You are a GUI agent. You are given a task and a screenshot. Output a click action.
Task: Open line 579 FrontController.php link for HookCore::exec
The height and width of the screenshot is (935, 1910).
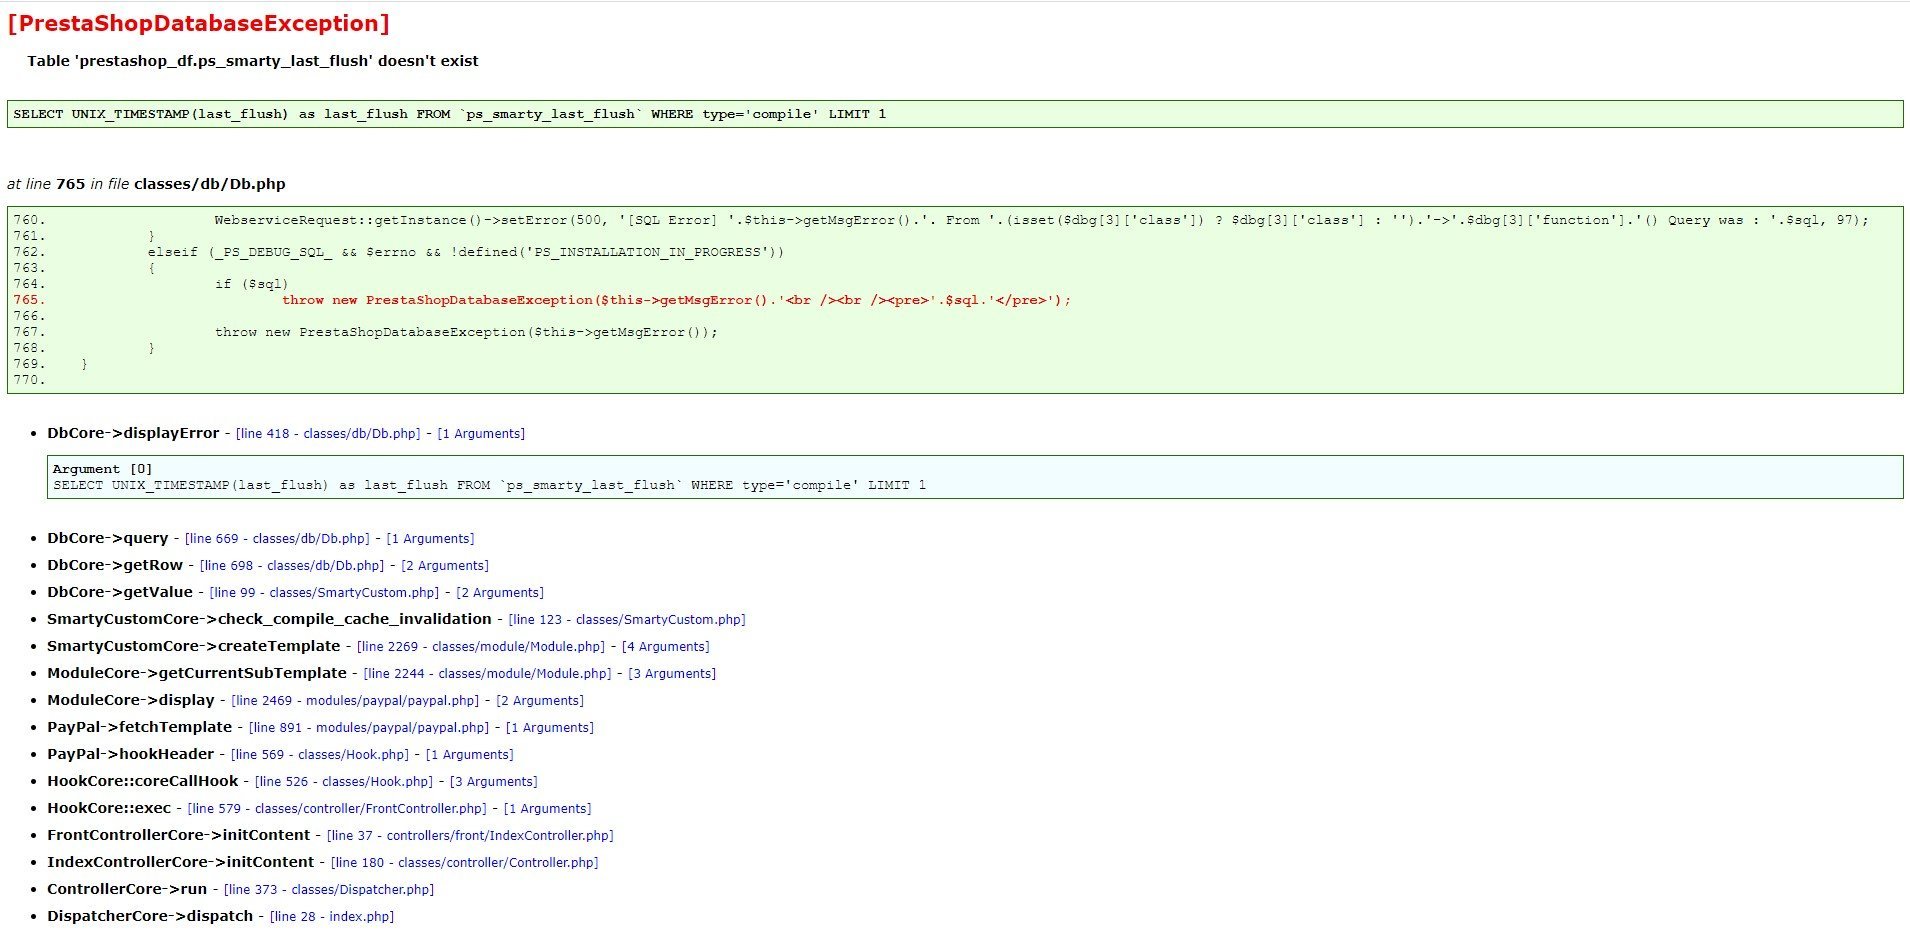click(337, 809)
